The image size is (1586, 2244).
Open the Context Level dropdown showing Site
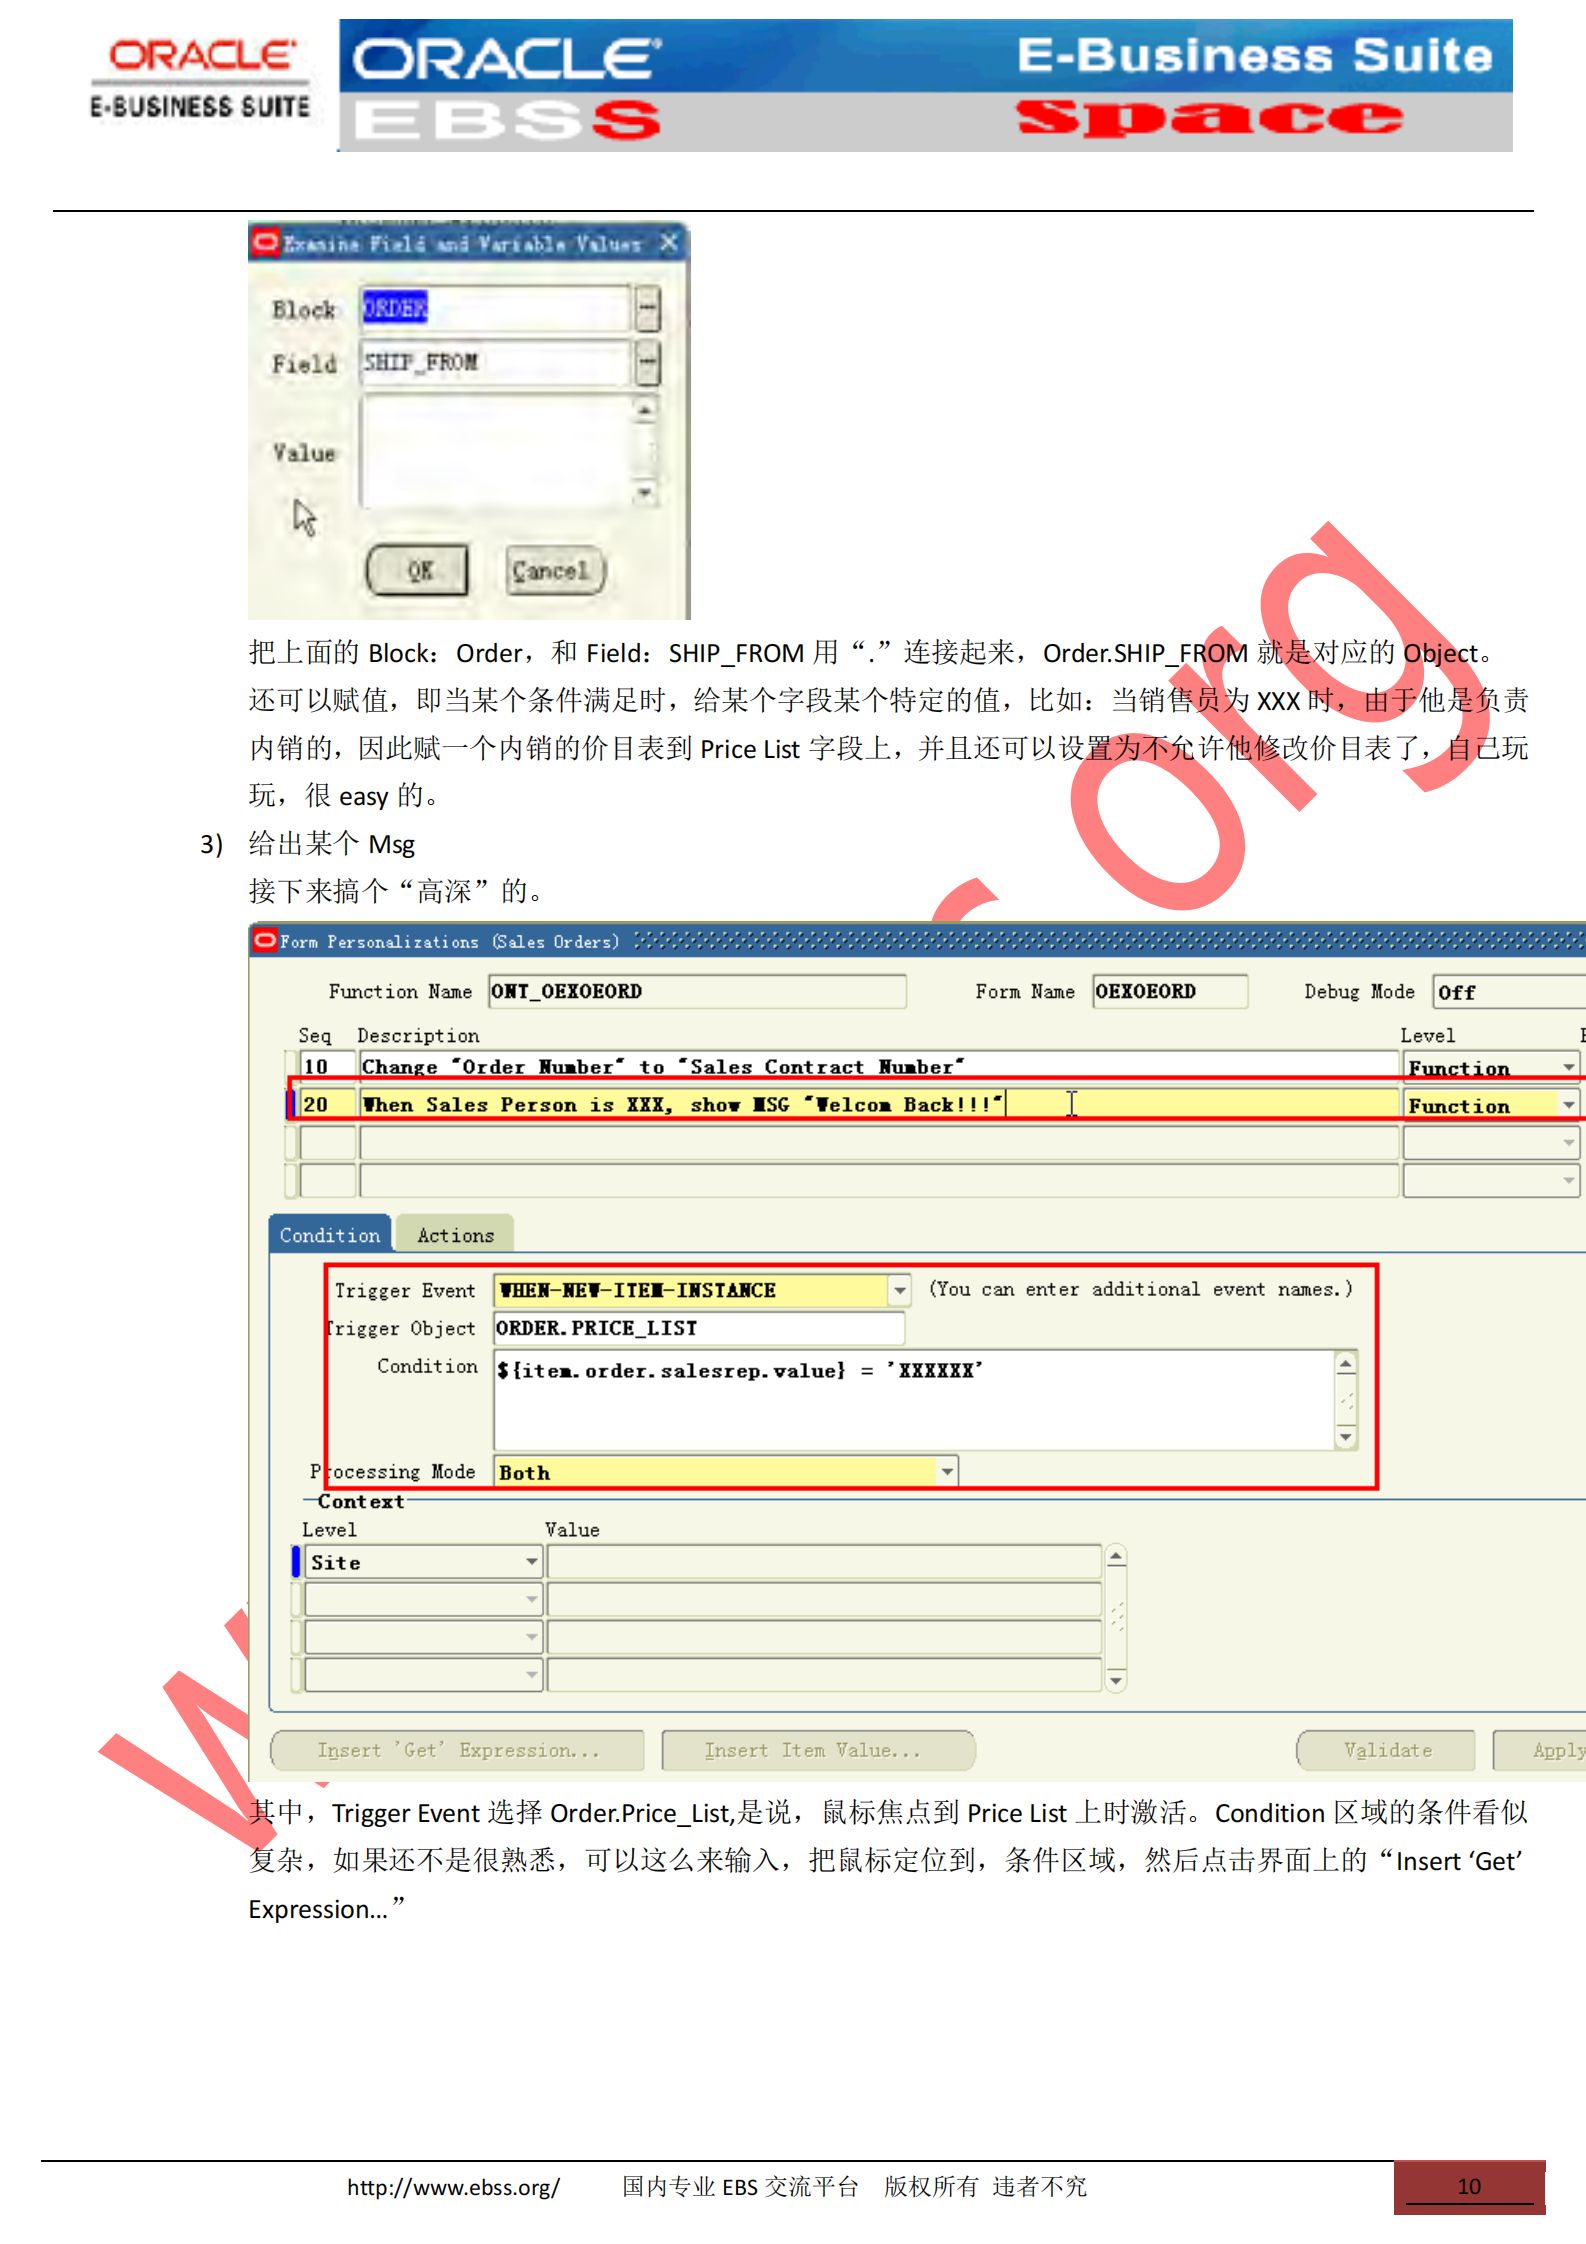(x=531, y=1562)
